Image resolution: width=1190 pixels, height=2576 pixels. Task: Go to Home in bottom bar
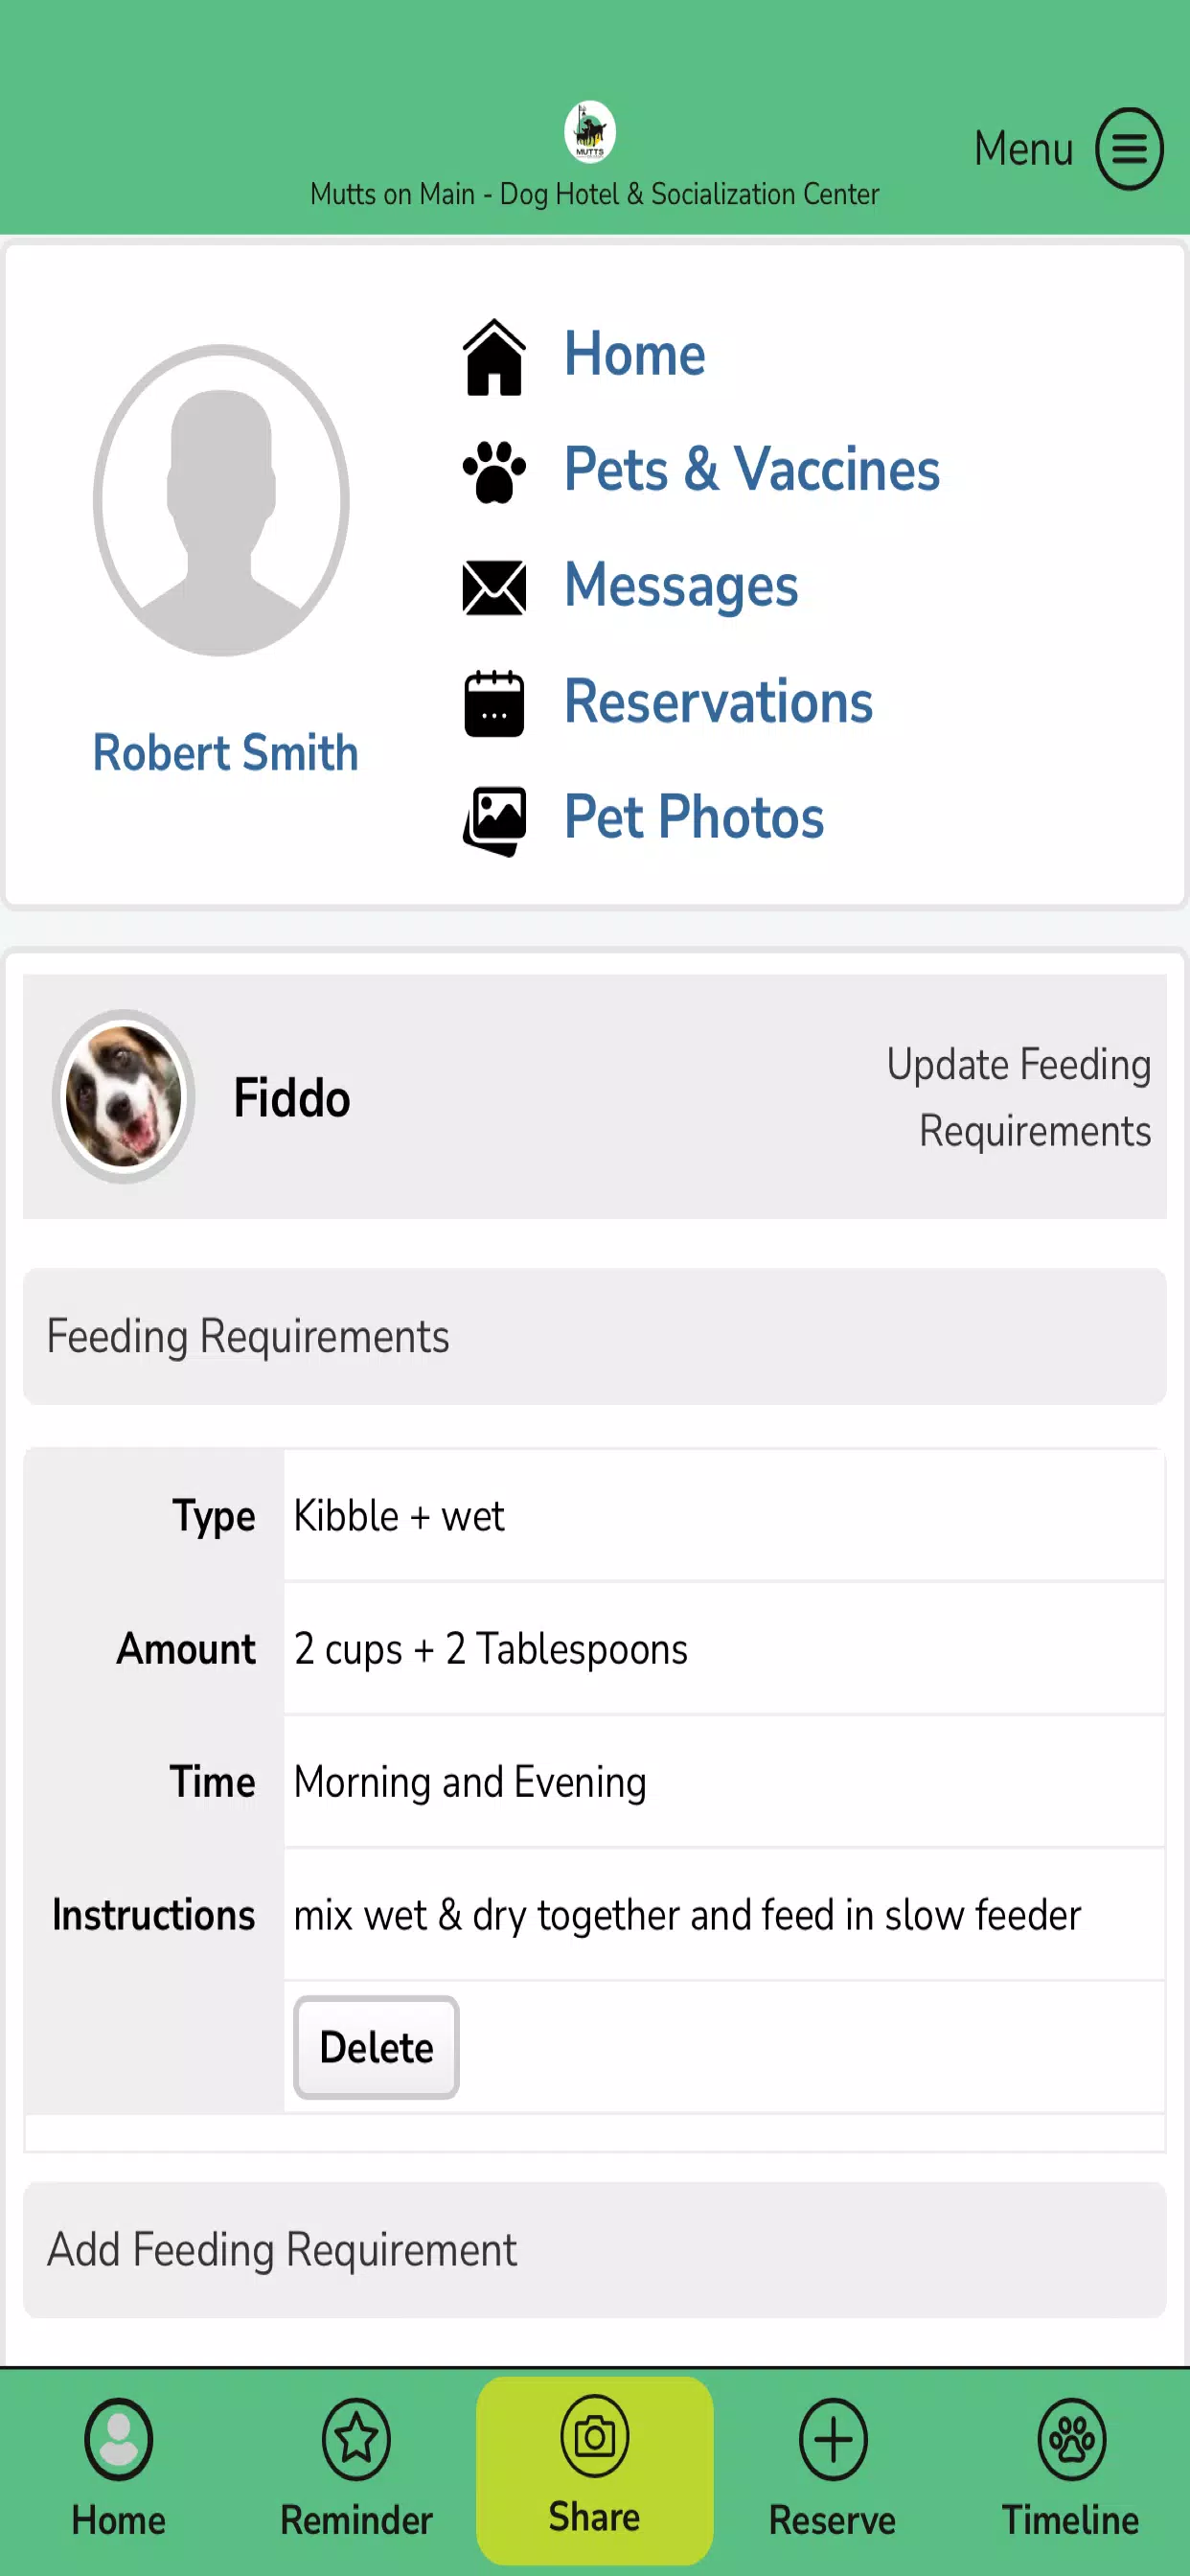pyautogui.click(x=118, y=2468)
